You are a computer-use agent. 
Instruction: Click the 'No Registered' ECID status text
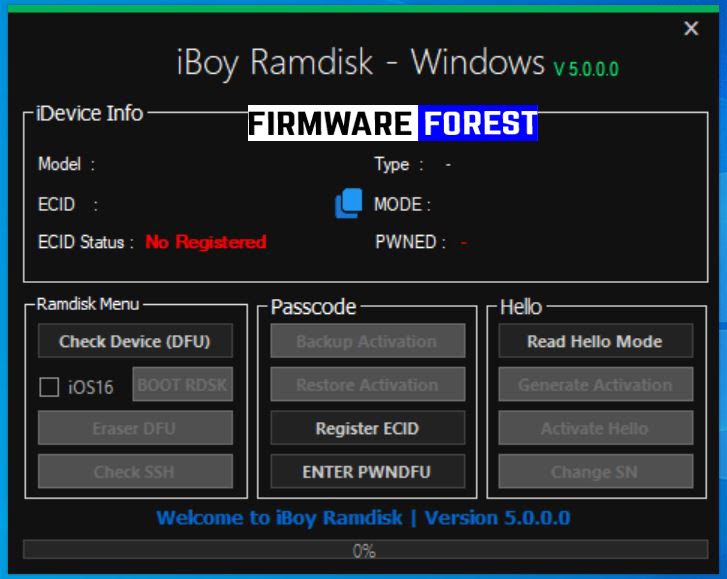[x=206, y=242]
